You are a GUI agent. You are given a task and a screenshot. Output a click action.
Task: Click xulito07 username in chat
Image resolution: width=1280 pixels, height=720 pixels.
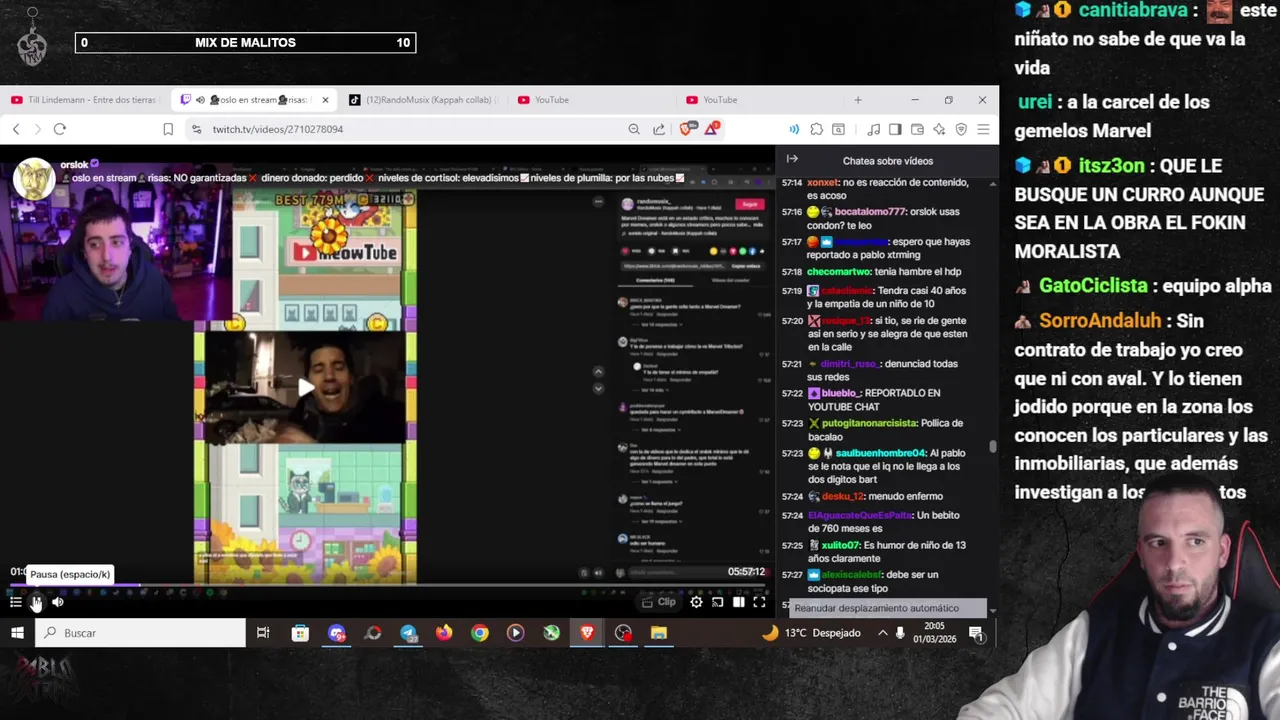click(x=842, y=545)
